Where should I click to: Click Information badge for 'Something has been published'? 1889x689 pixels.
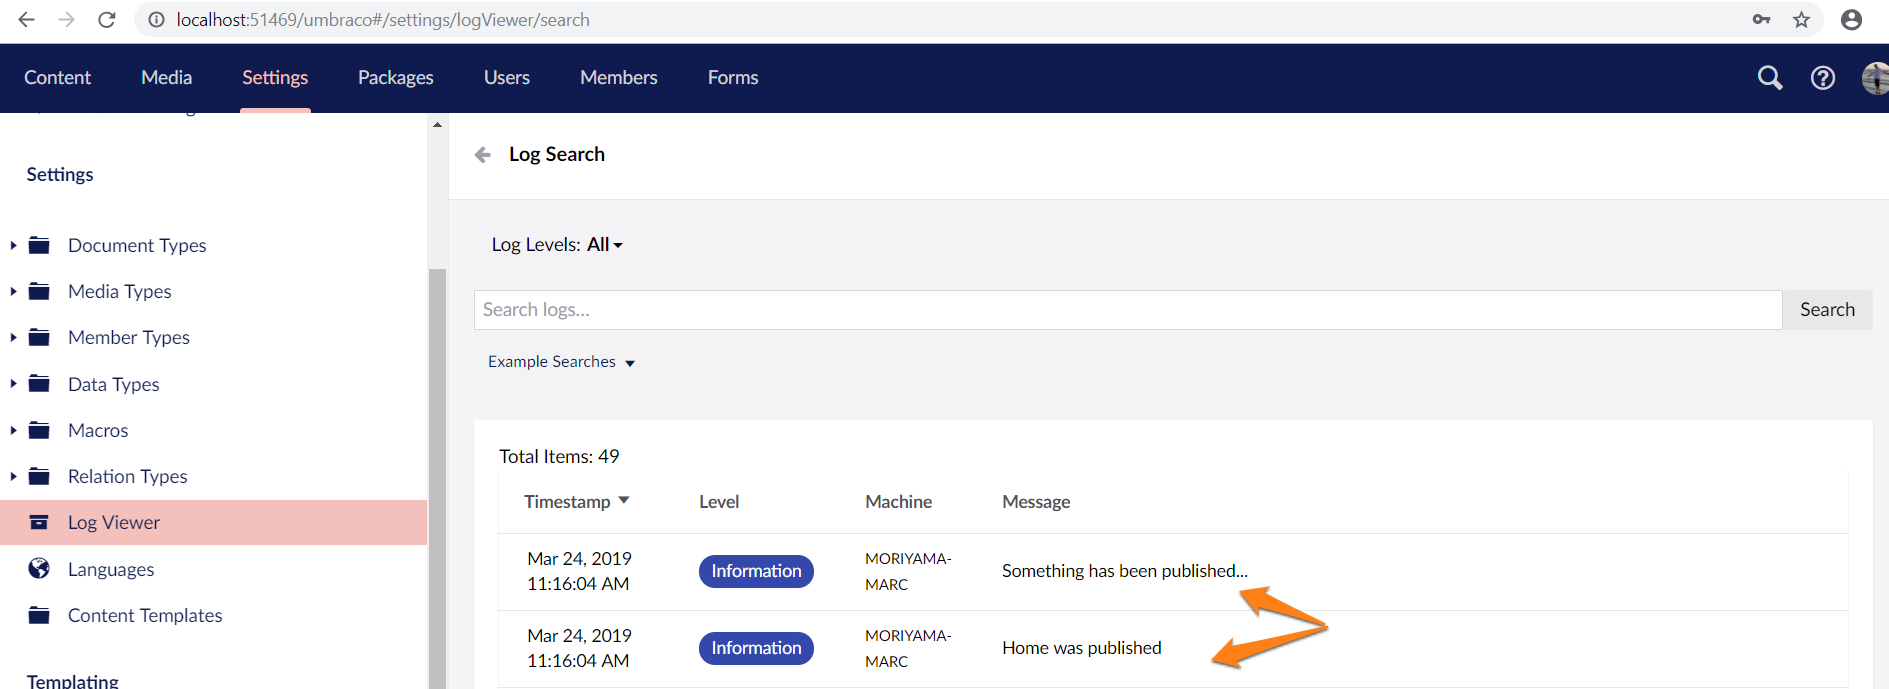[x=756, y=571]
